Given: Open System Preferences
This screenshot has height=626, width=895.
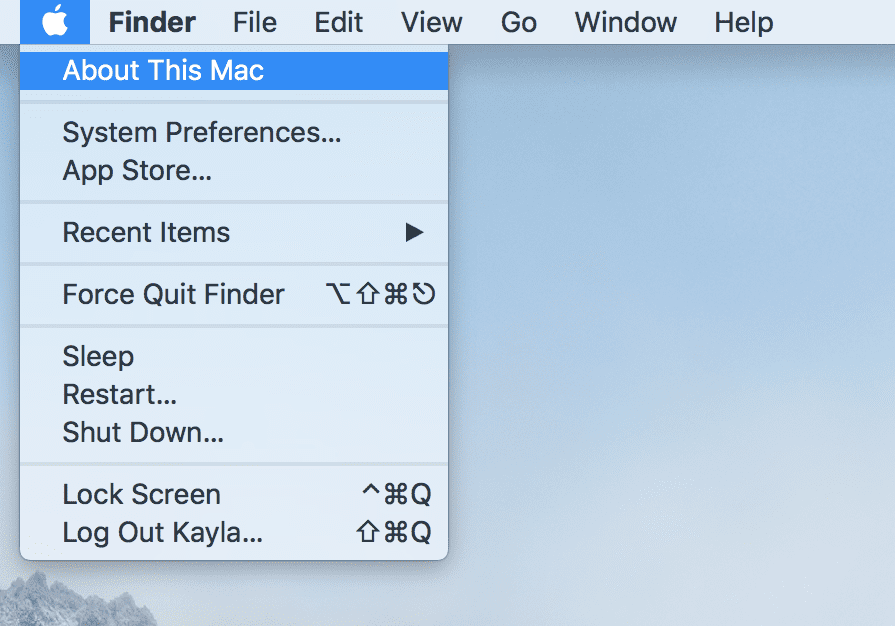Looking at the screenshot, I should click(202, 132).
